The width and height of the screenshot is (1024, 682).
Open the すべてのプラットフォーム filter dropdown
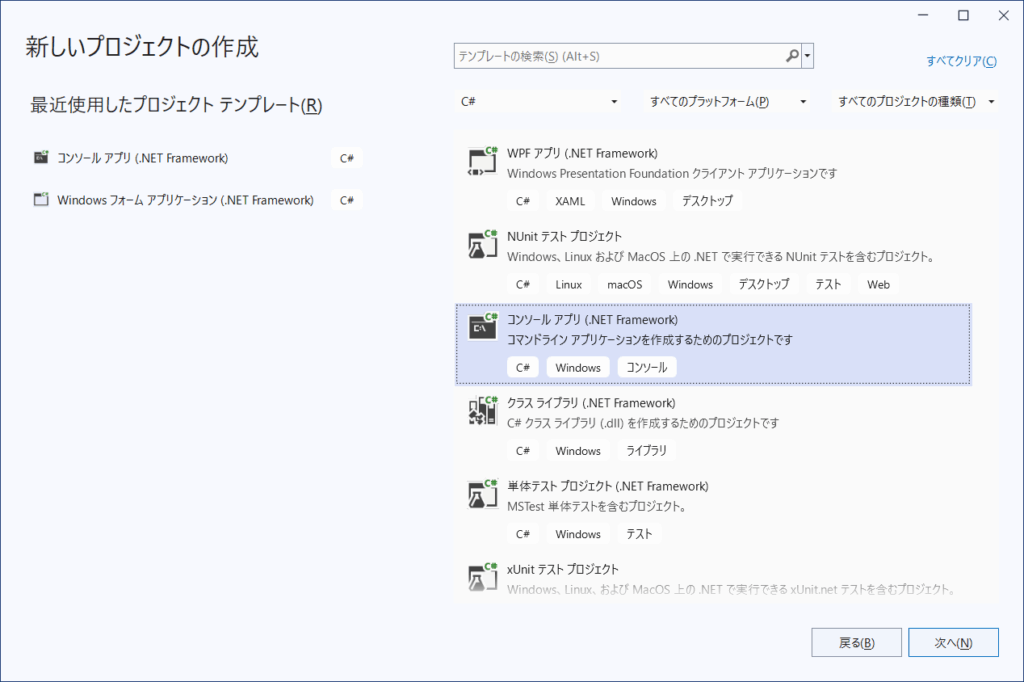click(728, 101)
